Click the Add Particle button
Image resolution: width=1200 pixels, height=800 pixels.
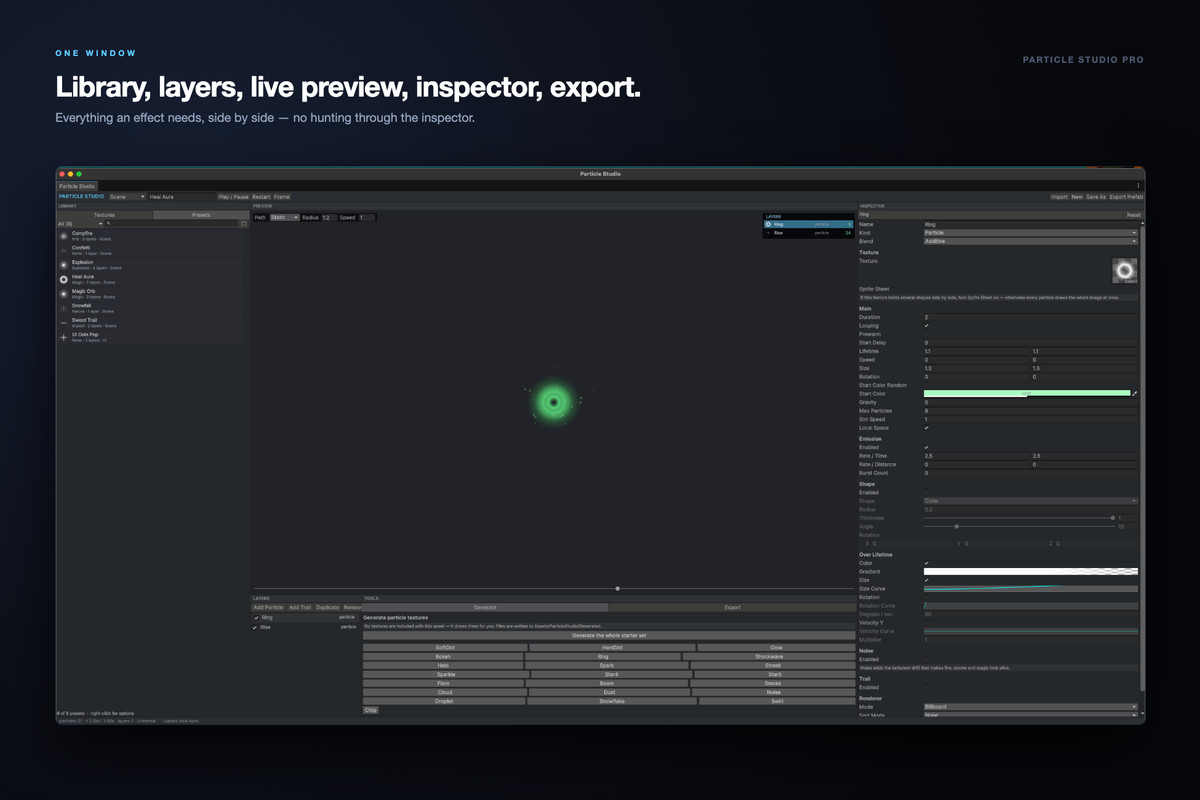pos(268,607)
